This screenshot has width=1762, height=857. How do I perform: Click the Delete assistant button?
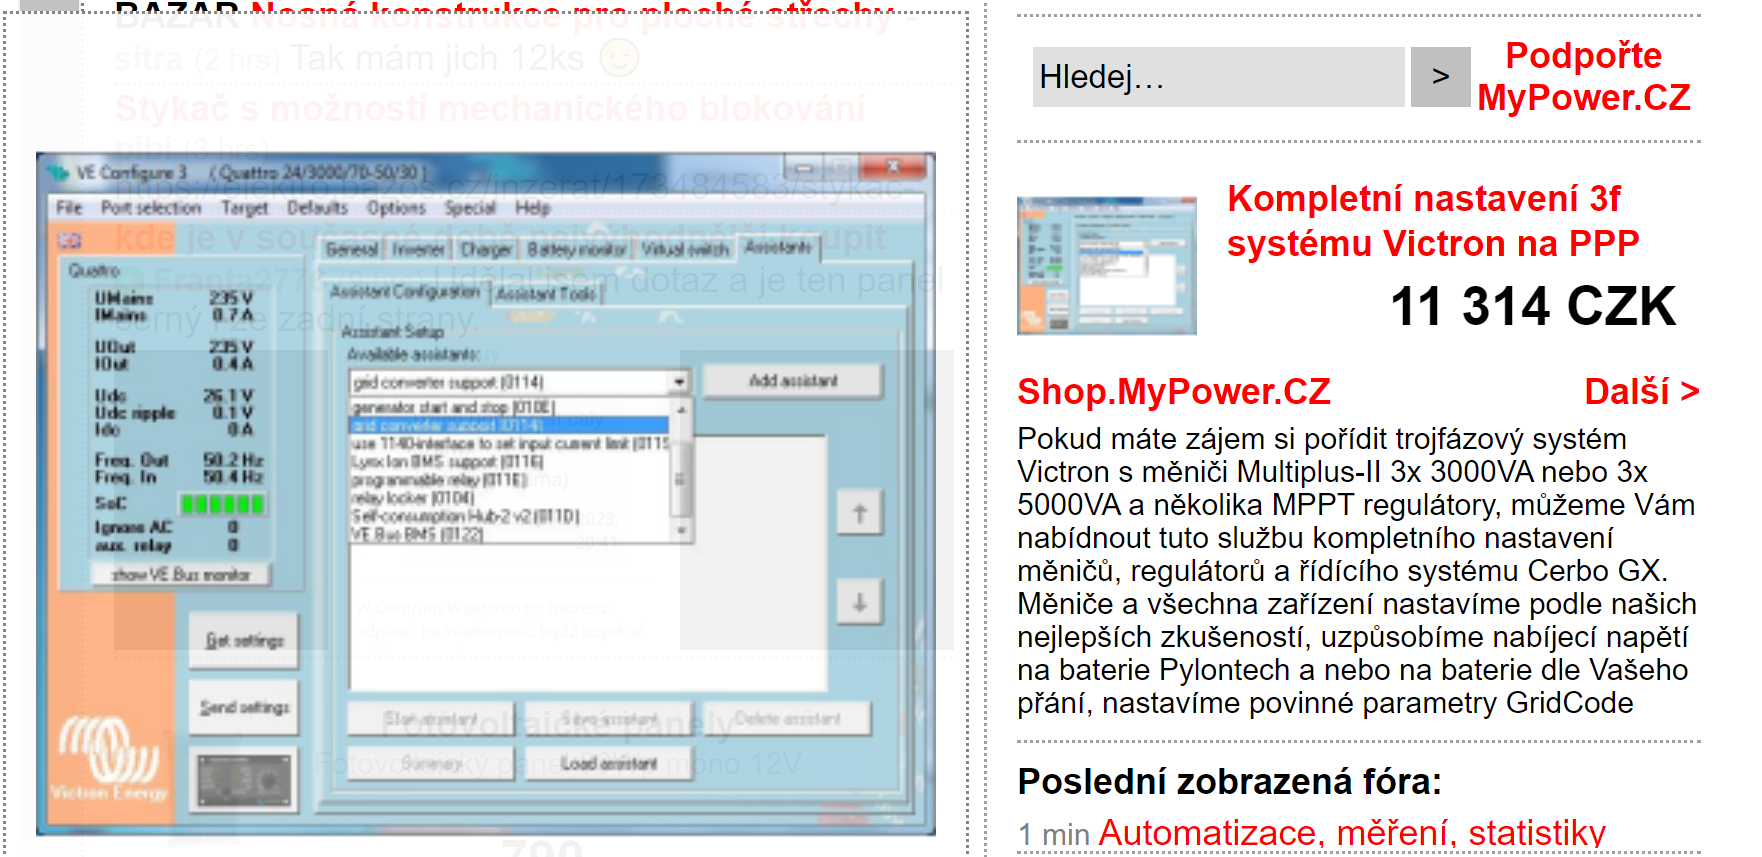pos(787,719)
